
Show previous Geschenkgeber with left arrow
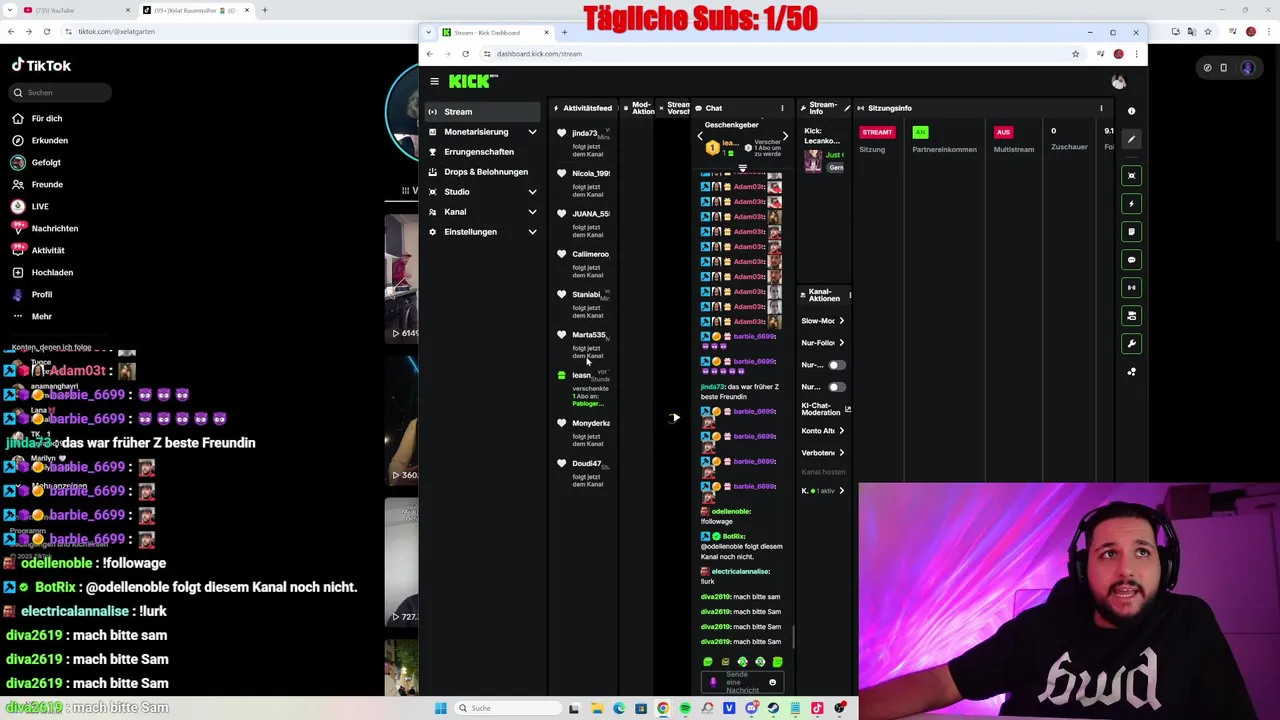[700, 136]
